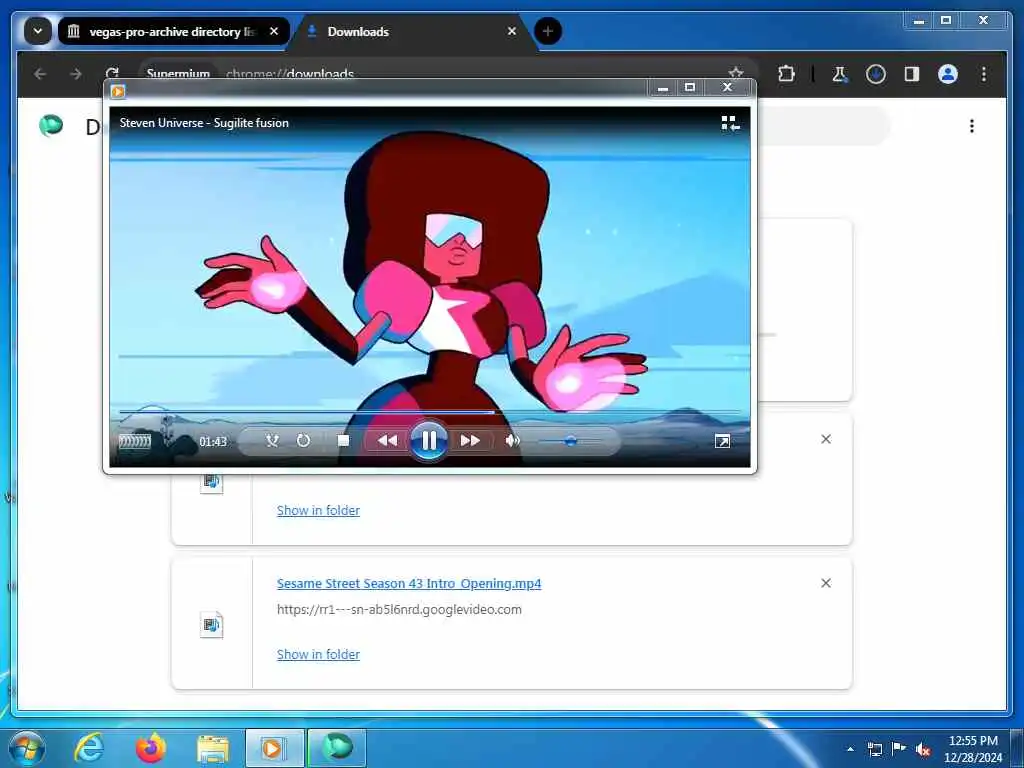The height and width of the screenshot is (768, 1024).
Task: Open Sesame Street Season 43 Intro Opening.mp4
Action: 409,583
